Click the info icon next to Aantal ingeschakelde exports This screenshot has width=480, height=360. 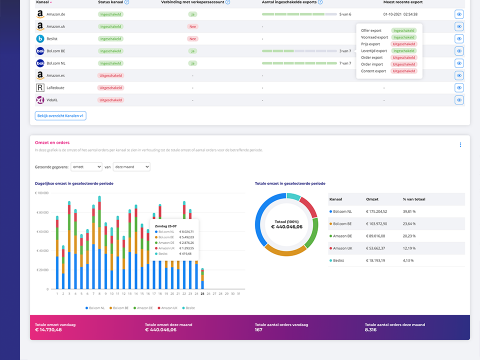point(320,2)
